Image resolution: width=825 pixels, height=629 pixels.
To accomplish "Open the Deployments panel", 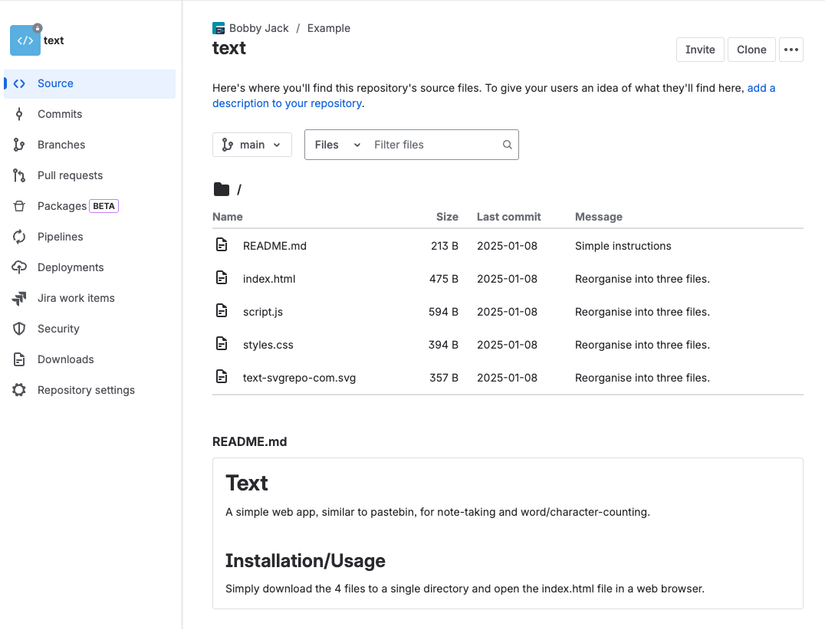I will tap(70, 267).
